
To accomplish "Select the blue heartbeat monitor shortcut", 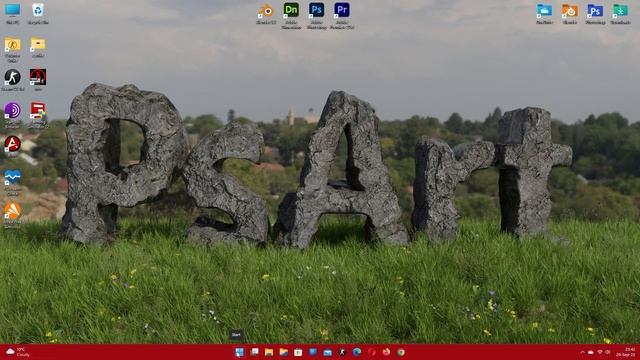I will [12, 182].
